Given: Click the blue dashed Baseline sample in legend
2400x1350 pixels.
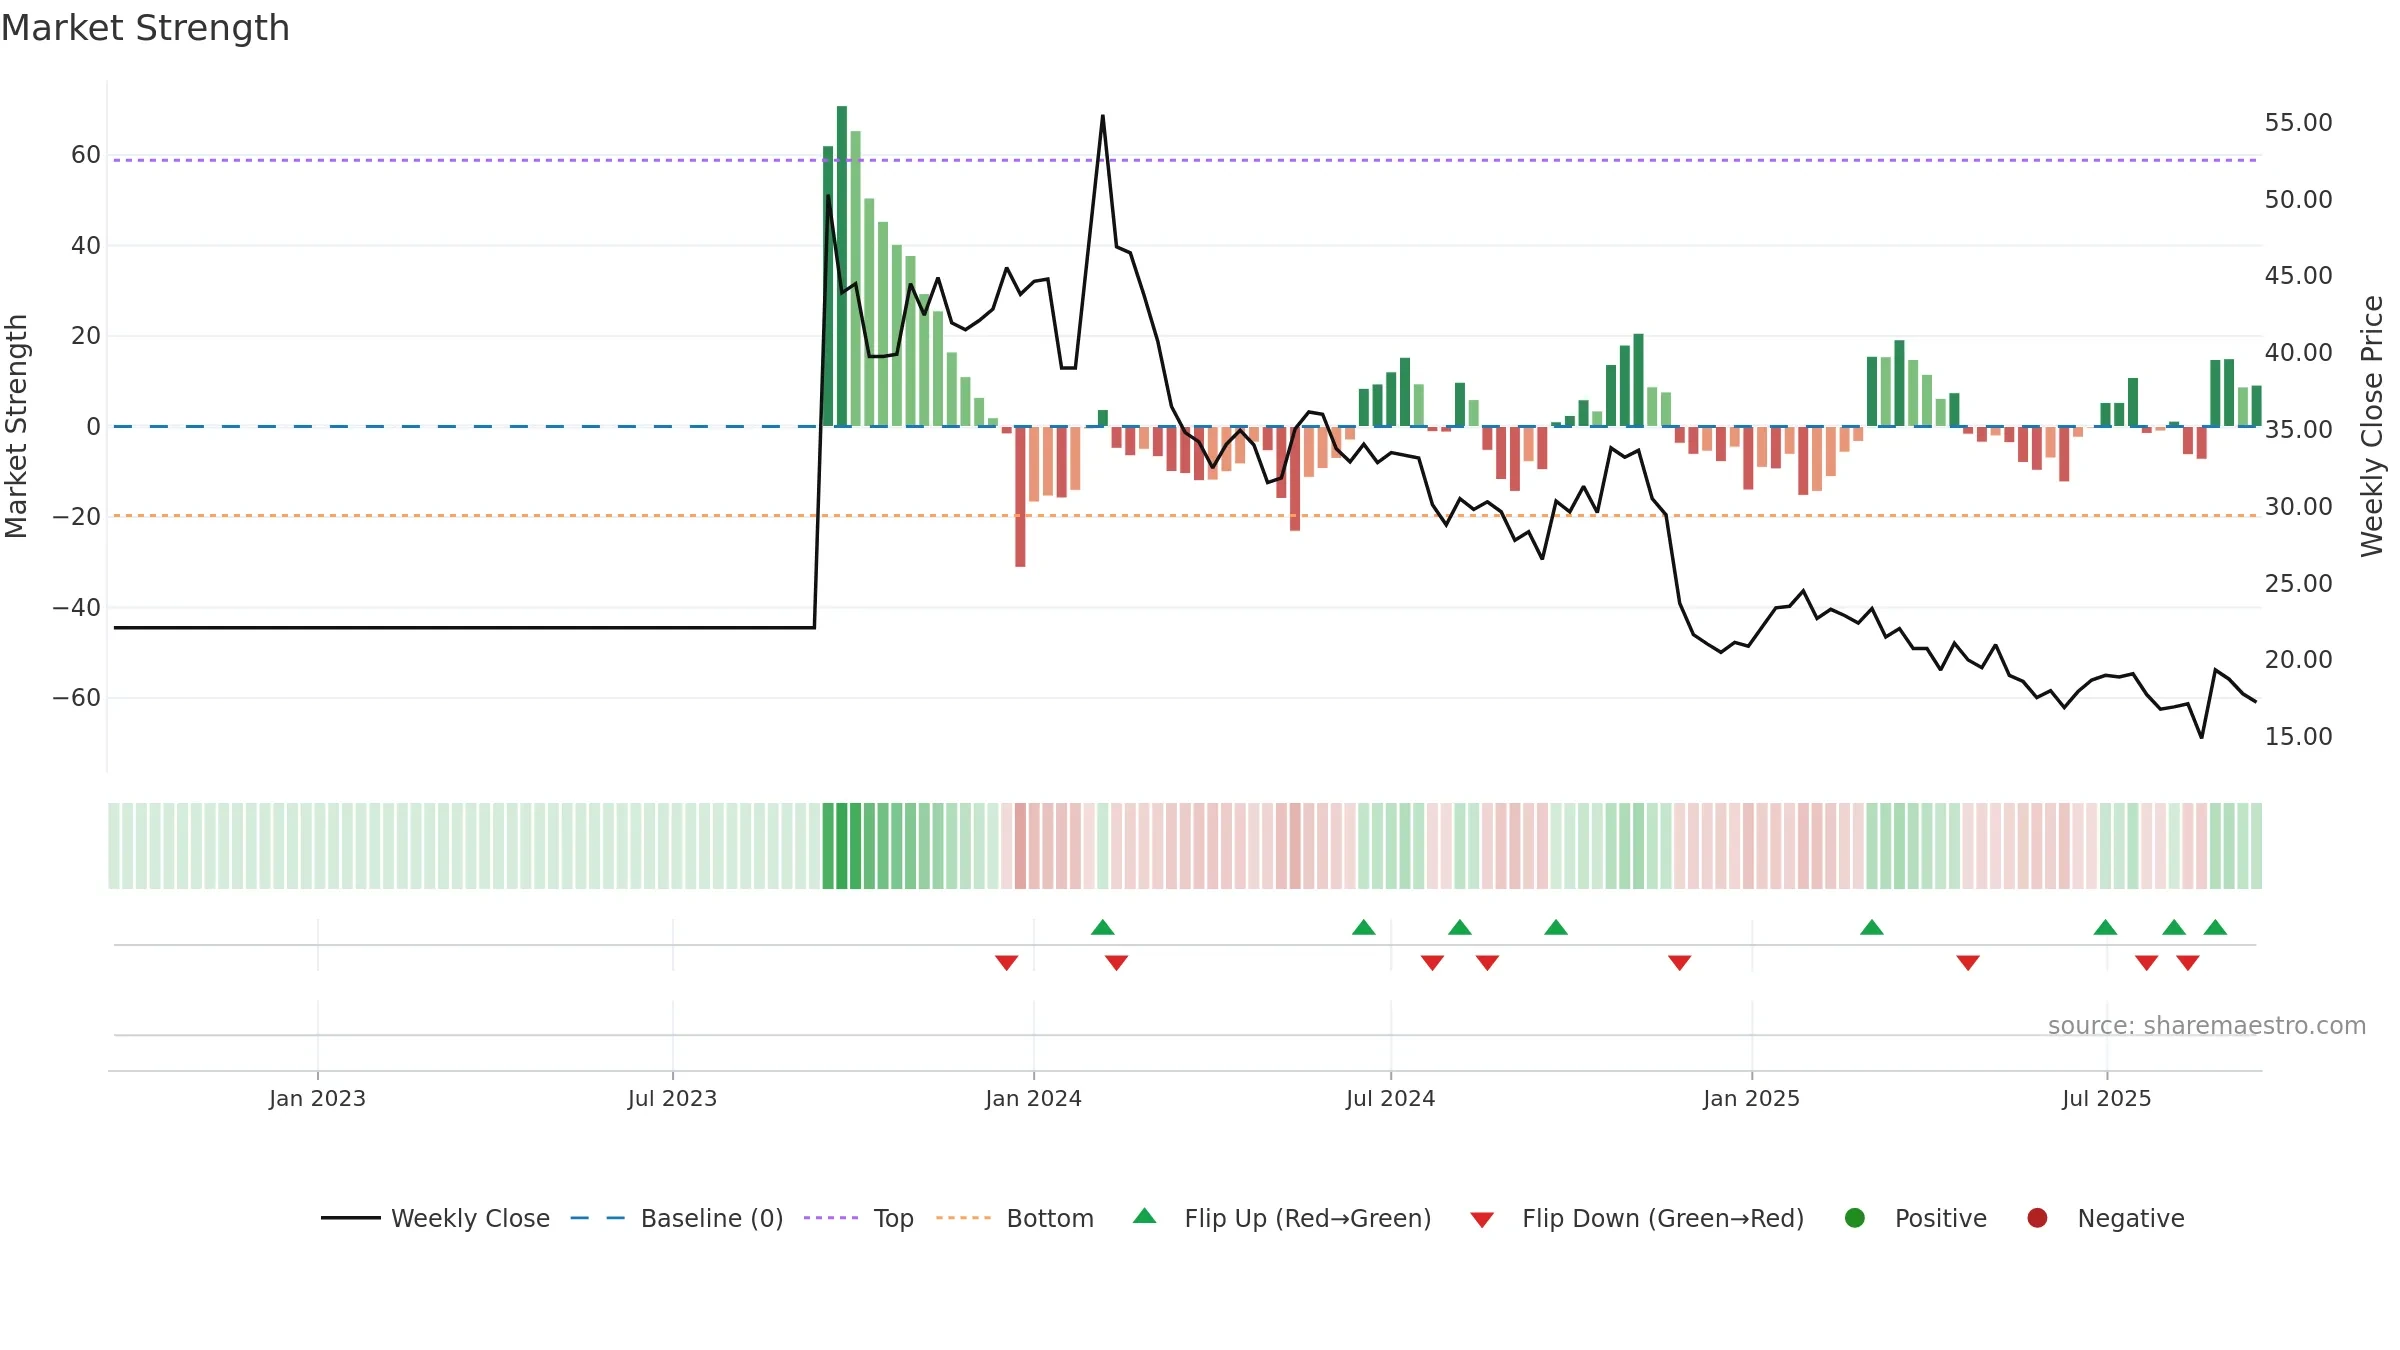Looking at the screenshot, I should [x=598, y=1218].
